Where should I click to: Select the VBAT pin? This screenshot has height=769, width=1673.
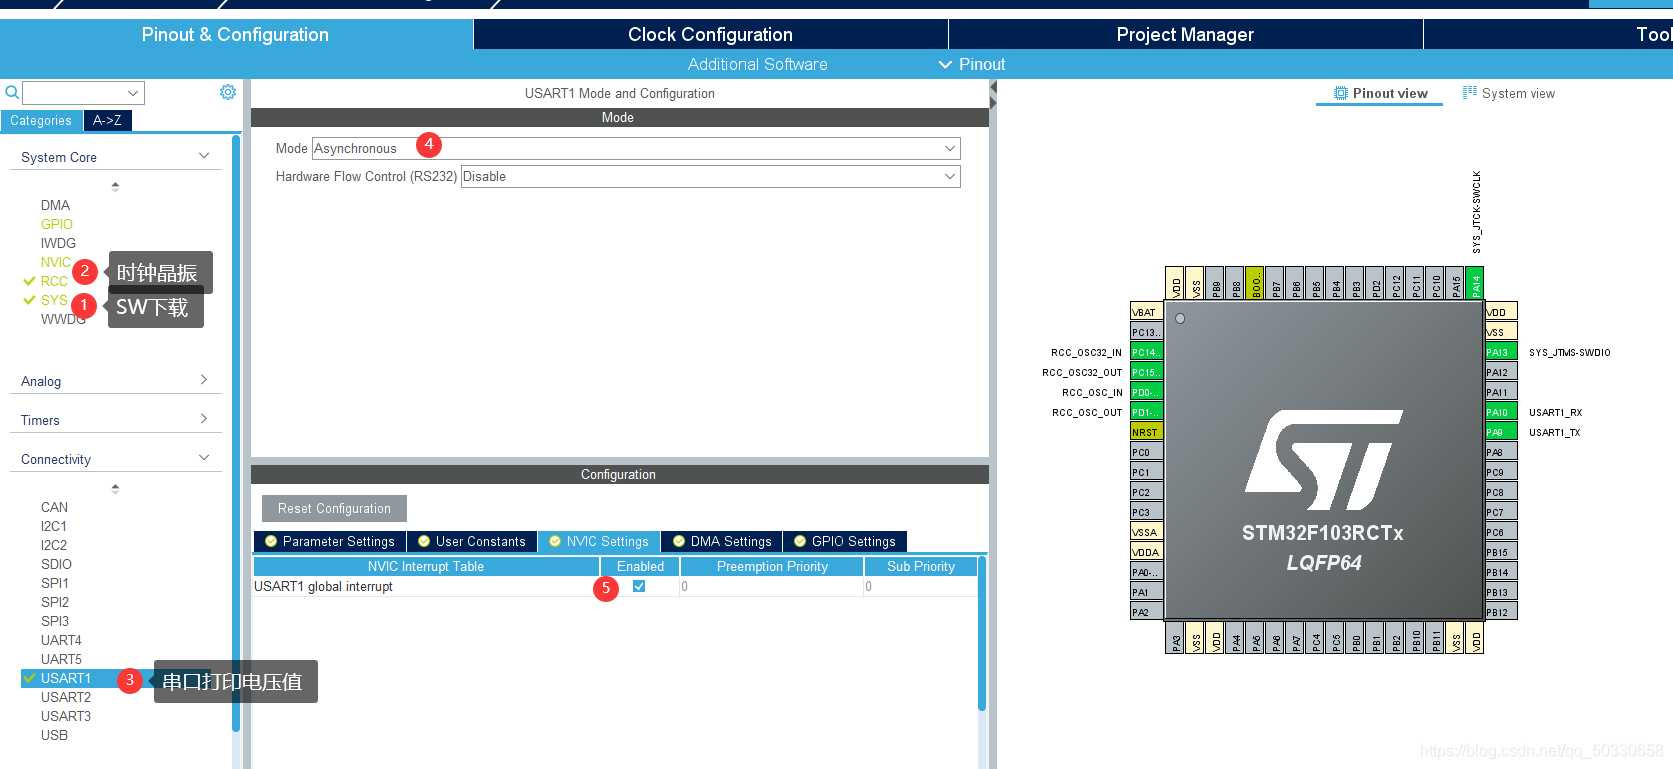point(1147,312)
